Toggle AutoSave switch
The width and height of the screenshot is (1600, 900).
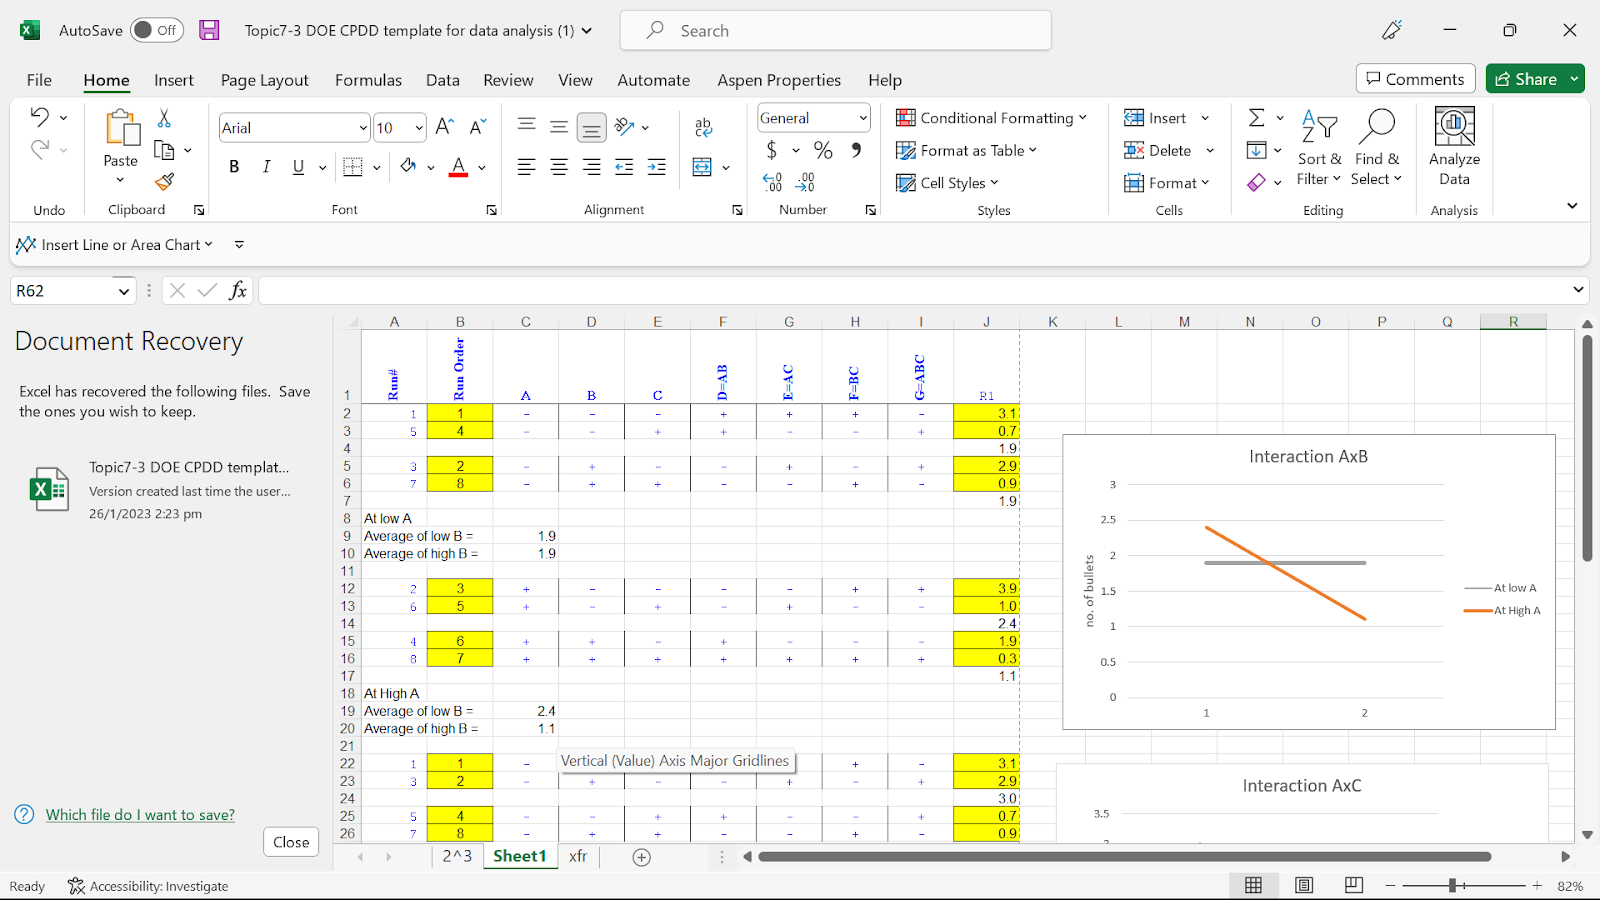pos(156,30)
